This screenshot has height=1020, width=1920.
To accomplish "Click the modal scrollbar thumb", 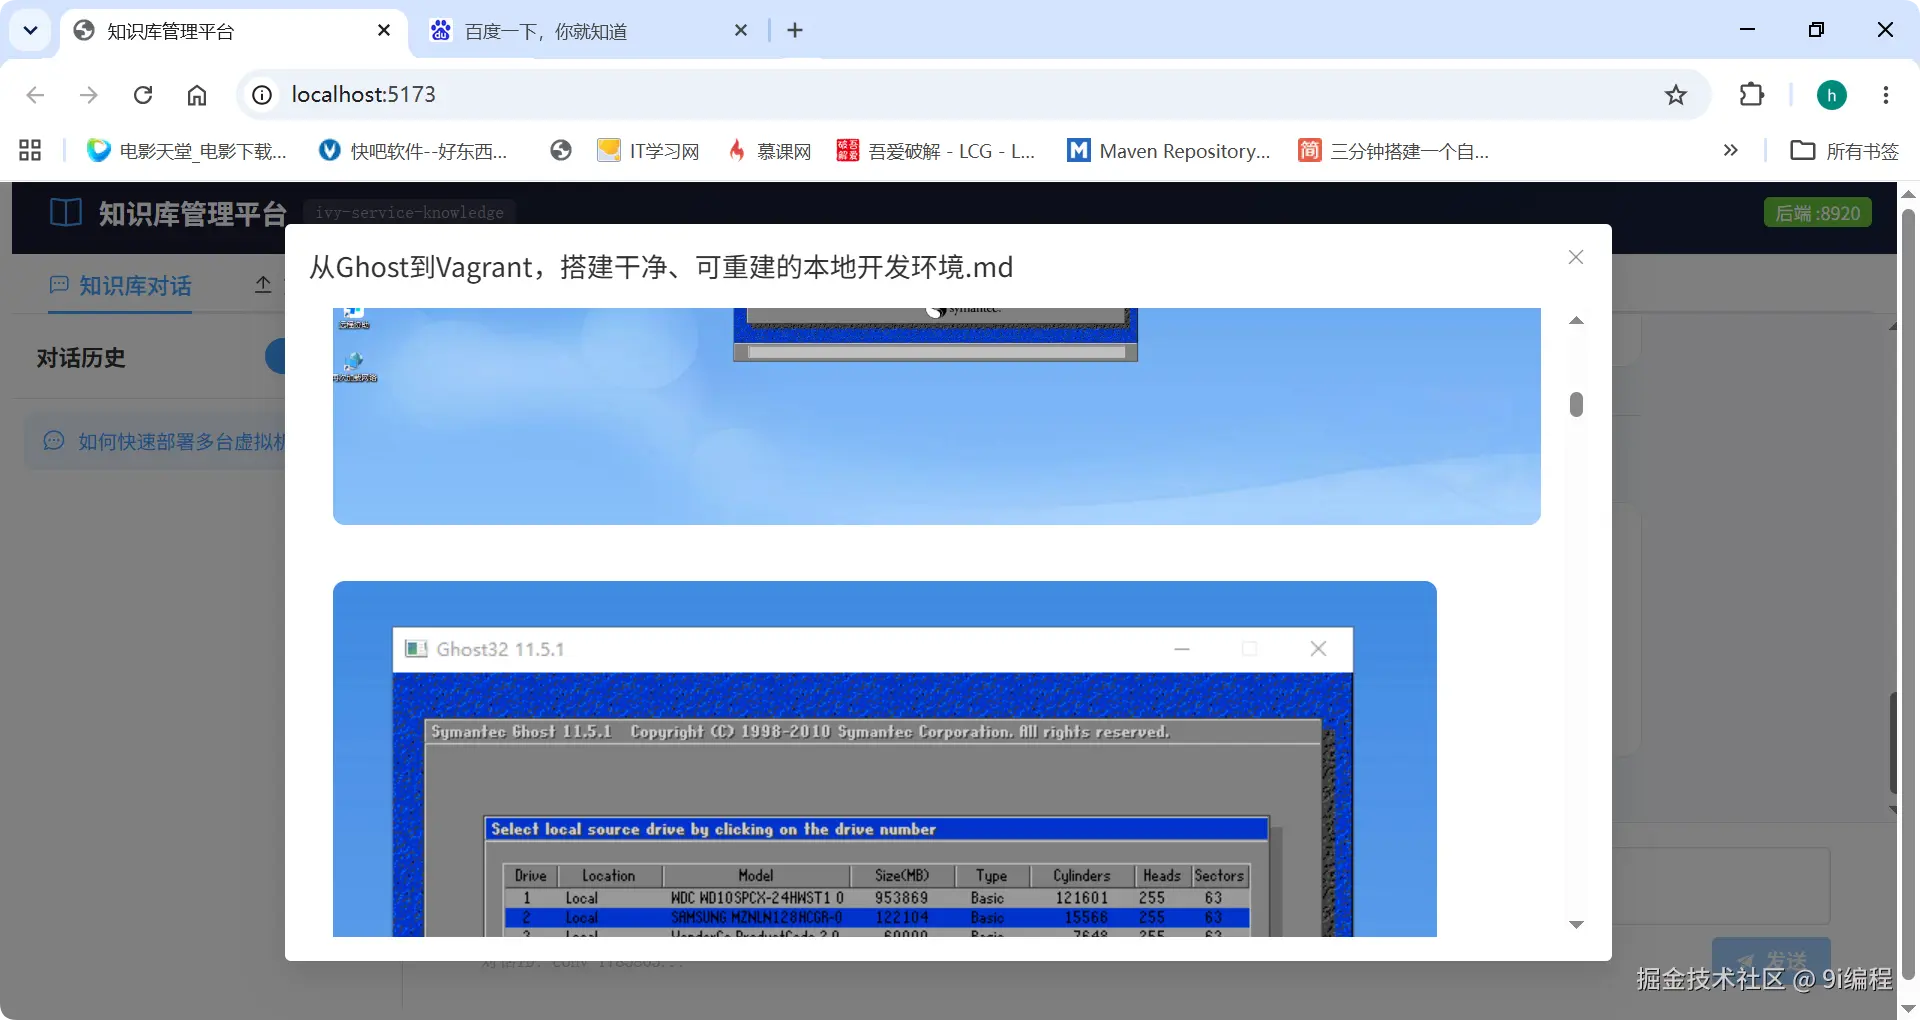I will coord(1577,404).
